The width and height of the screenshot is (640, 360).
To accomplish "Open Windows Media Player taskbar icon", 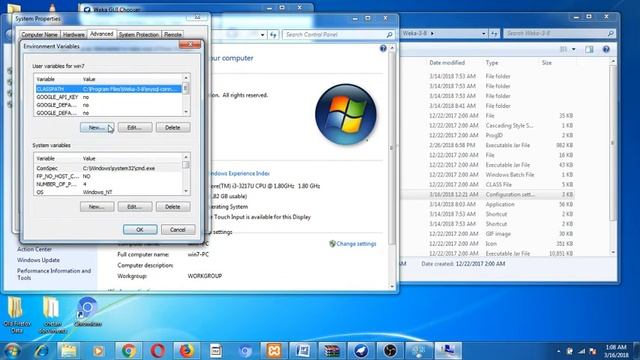I will (98, 351).
